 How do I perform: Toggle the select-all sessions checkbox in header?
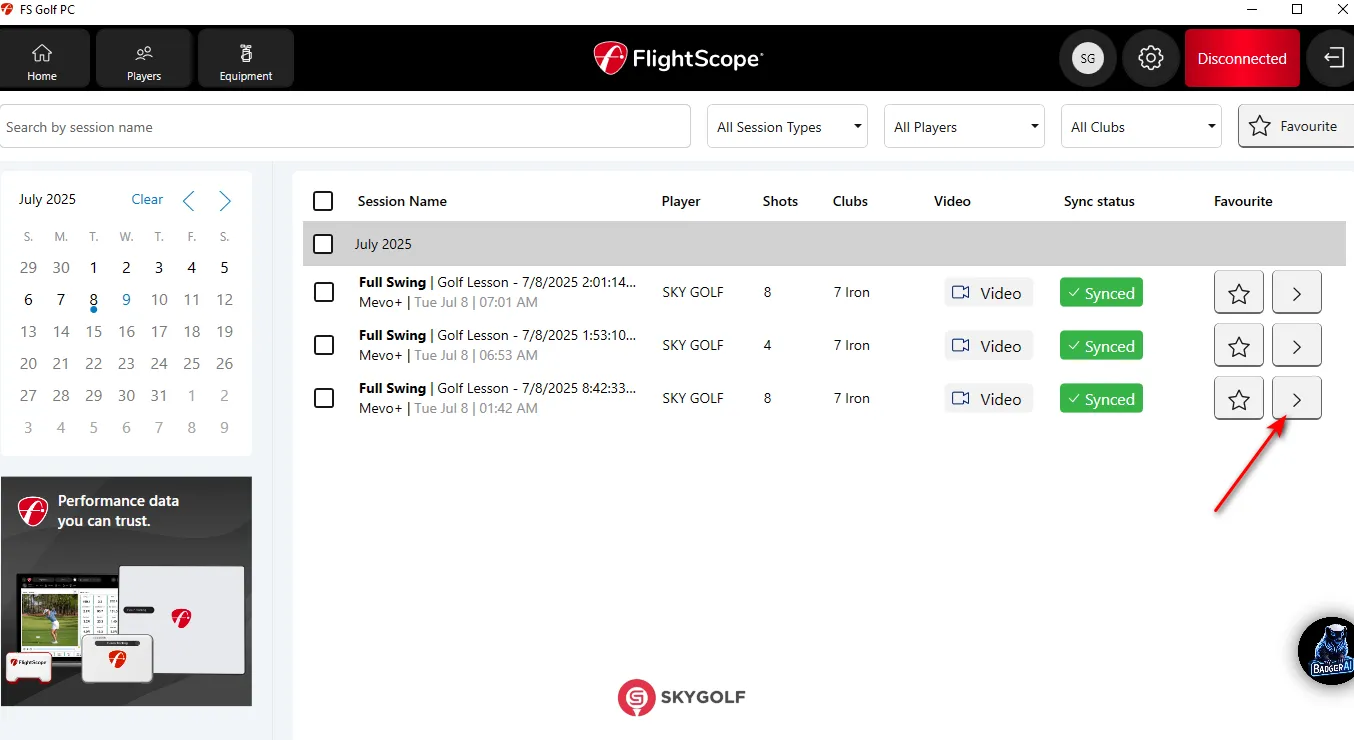point(323,201)
